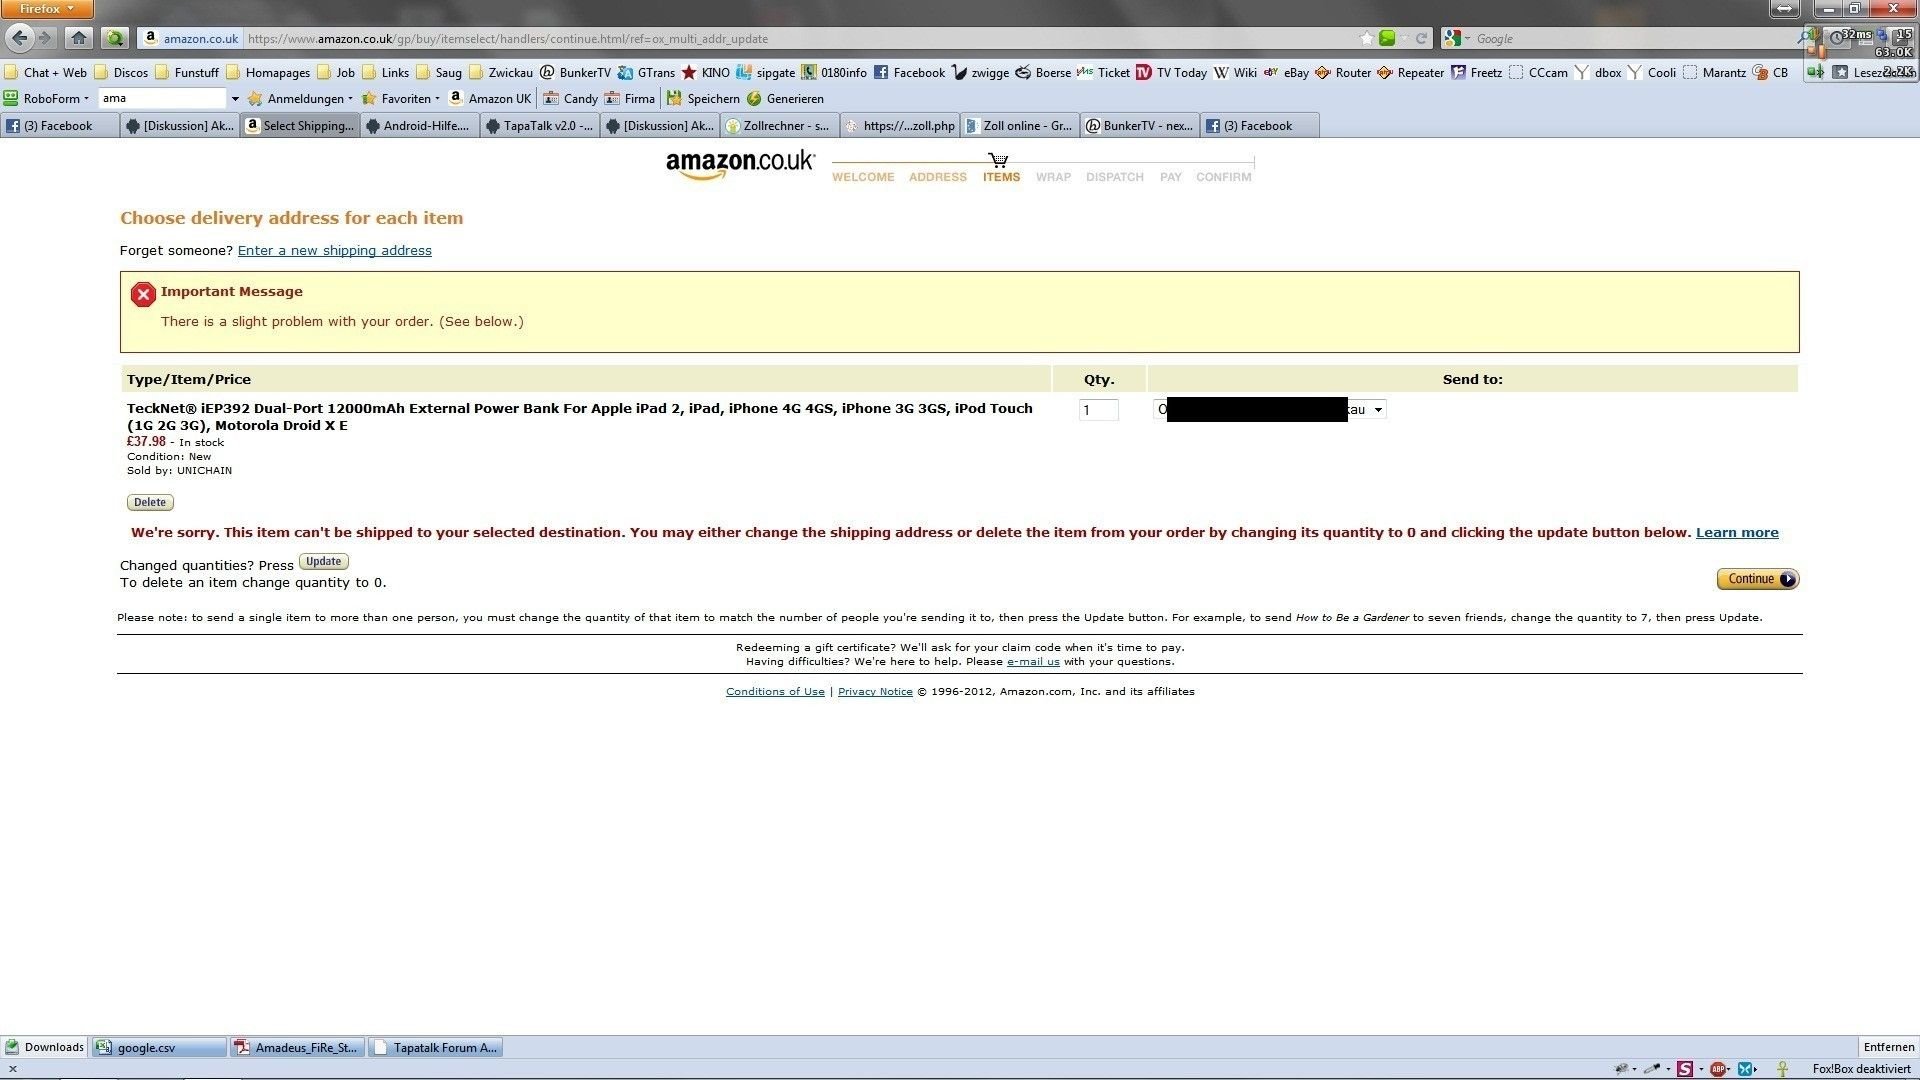Open the Wiki bookmark

1235,72
